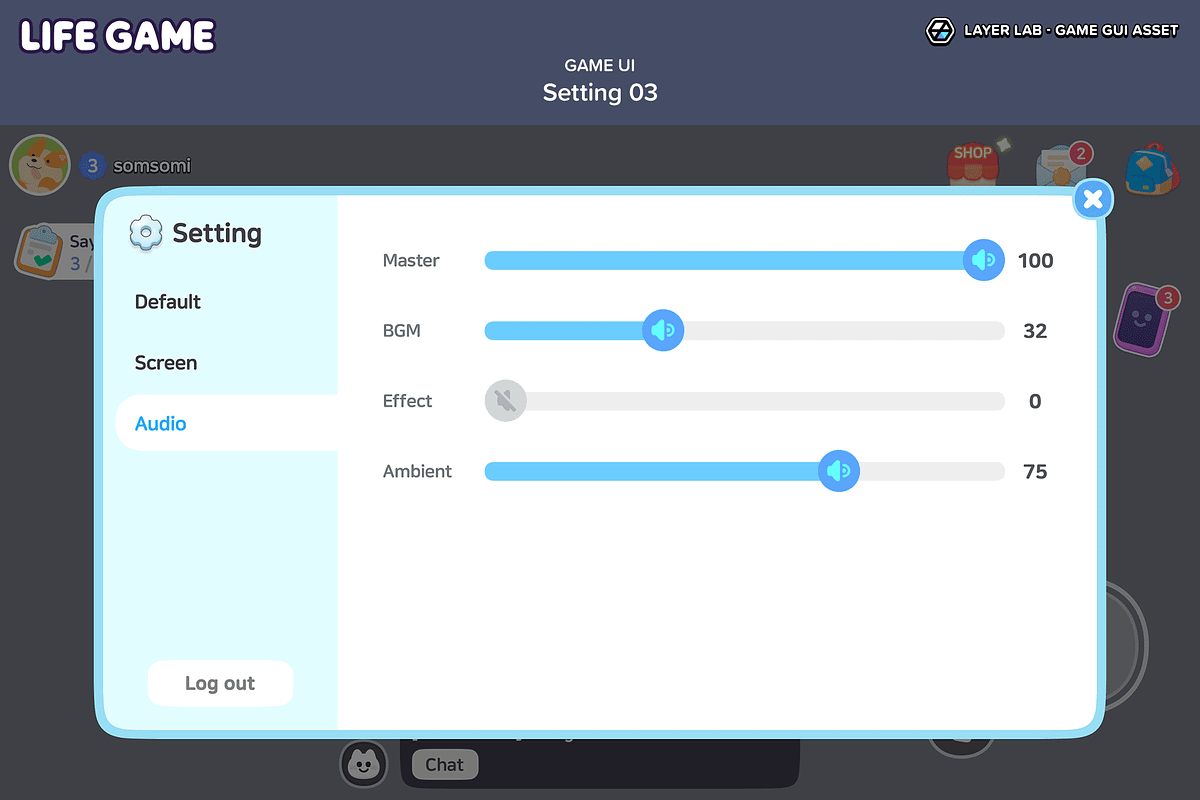Click the BGM volume value 32

1035,331
